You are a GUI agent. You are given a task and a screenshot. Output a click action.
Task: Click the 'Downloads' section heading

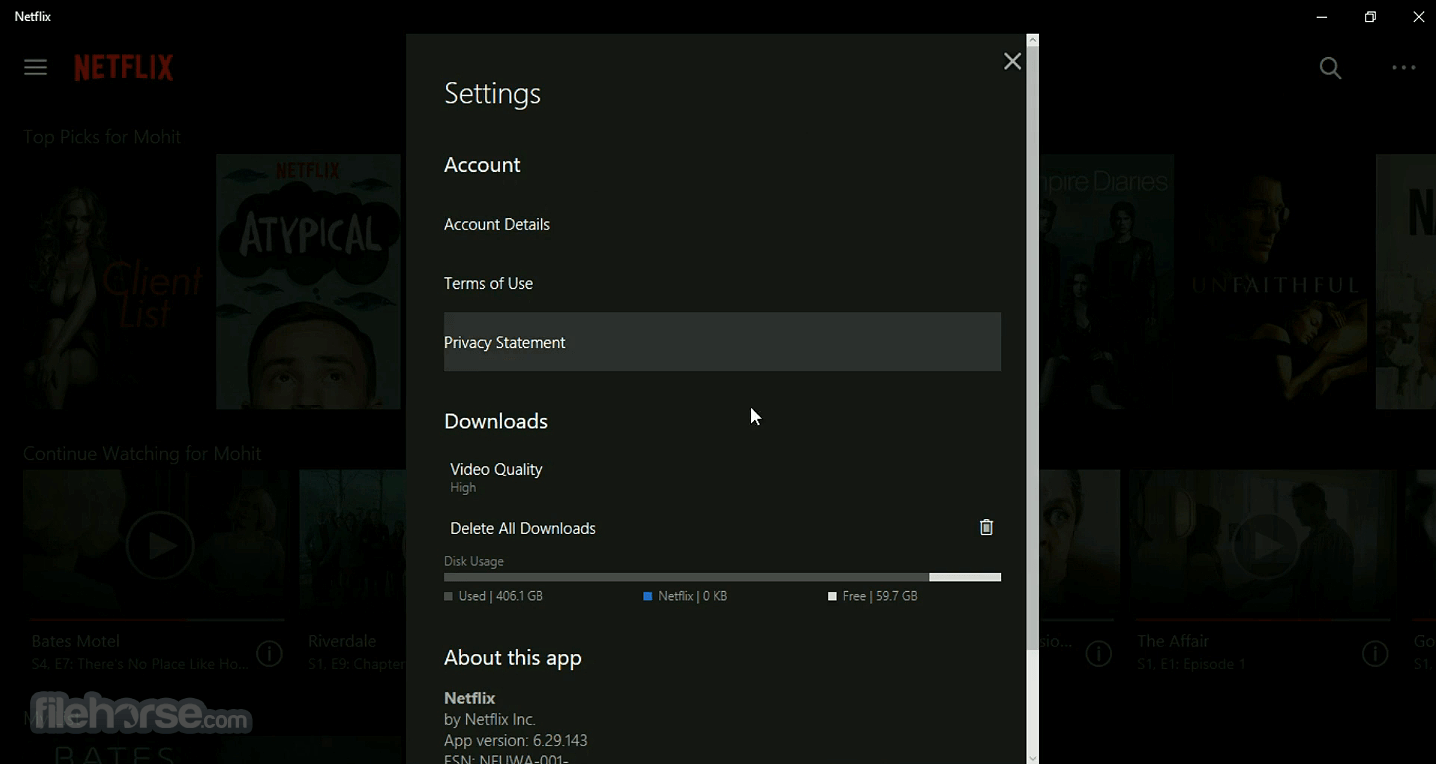point(496,422)
